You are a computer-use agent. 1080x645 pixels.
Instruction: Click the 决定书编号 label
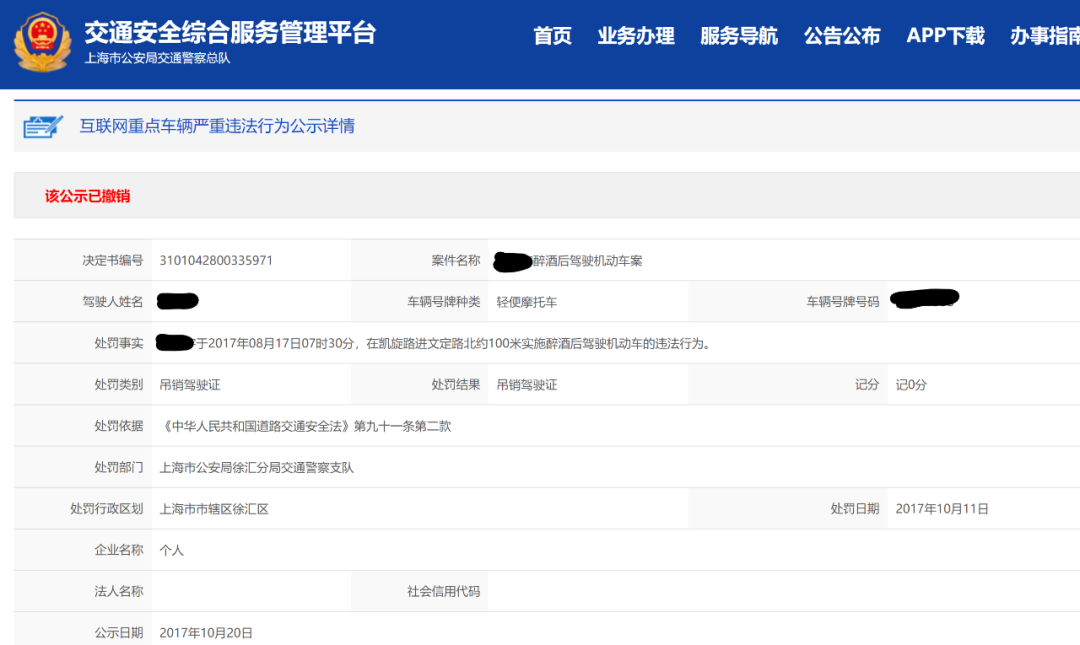(x=113, y=260)
